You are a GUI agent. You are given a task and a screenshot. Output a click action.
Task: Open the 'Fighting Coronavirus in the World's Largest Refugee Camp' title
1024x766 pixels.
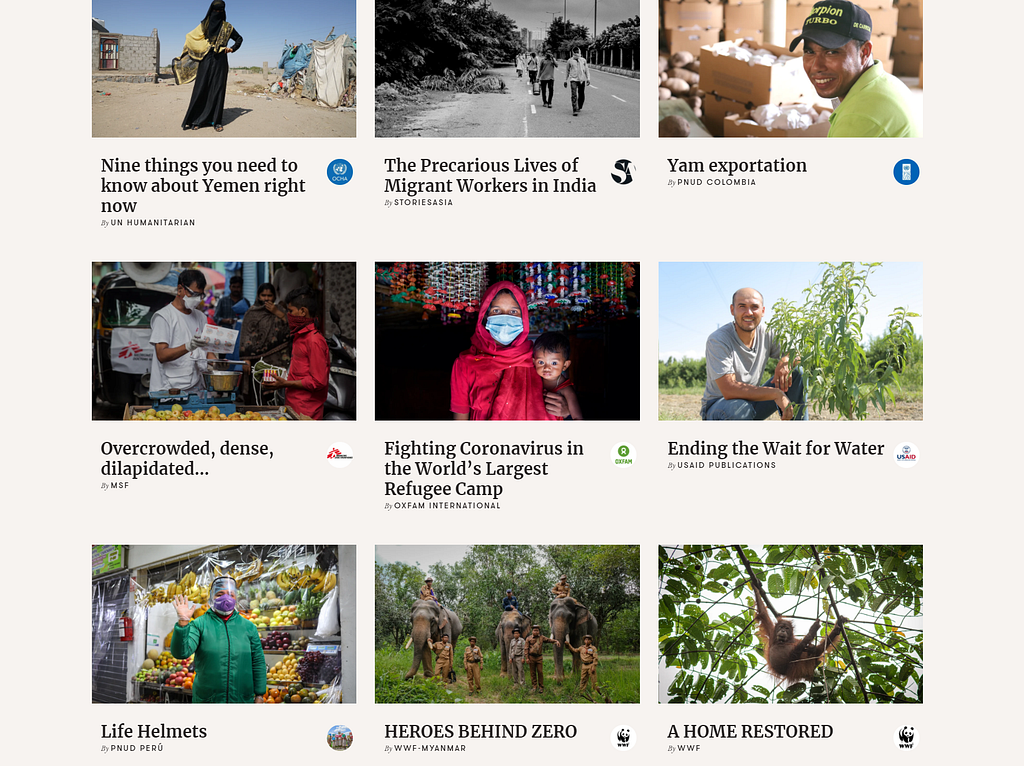tap(484, 468)
